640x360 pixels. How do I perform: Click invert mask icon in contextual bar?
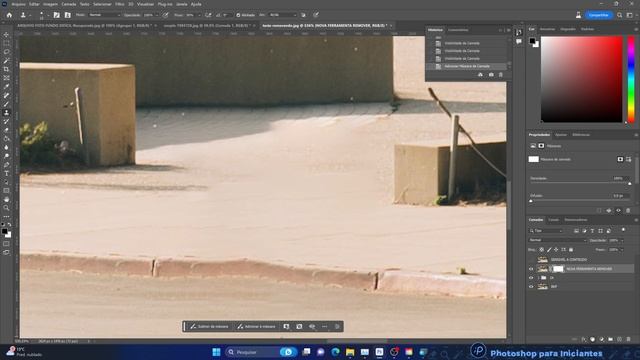[299, 327]
